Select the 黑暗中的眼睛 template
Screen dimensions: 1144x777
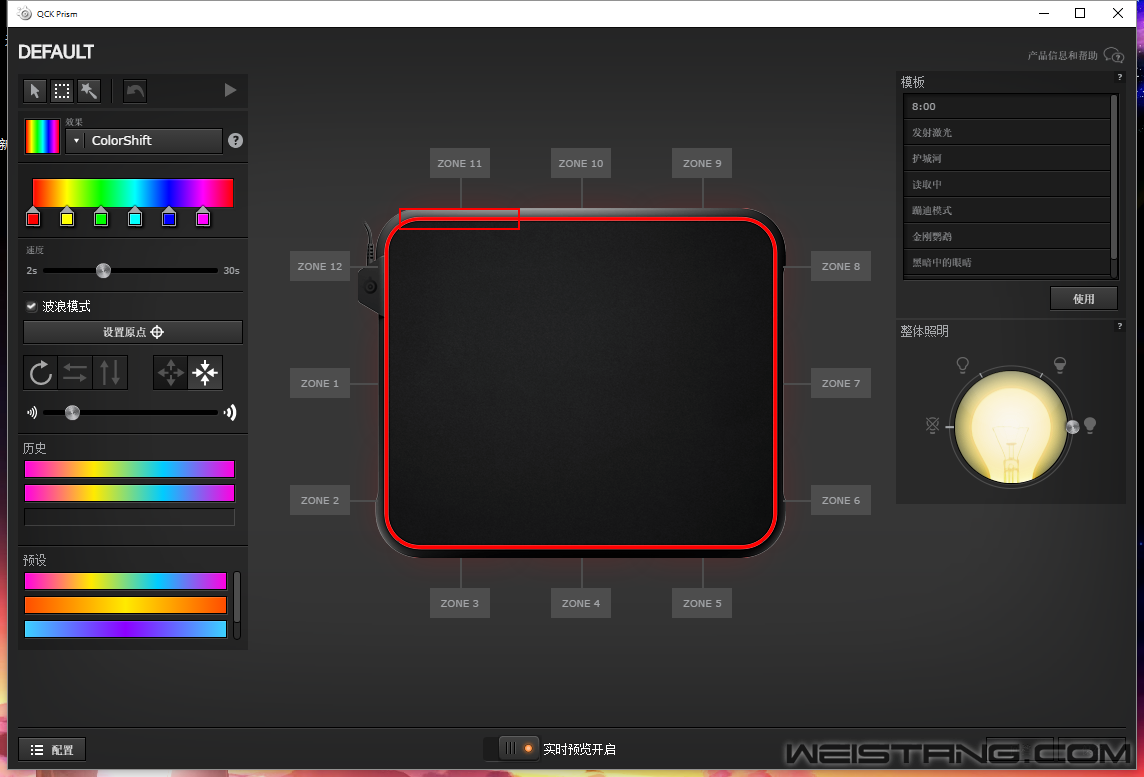[x=1007, y=263]
